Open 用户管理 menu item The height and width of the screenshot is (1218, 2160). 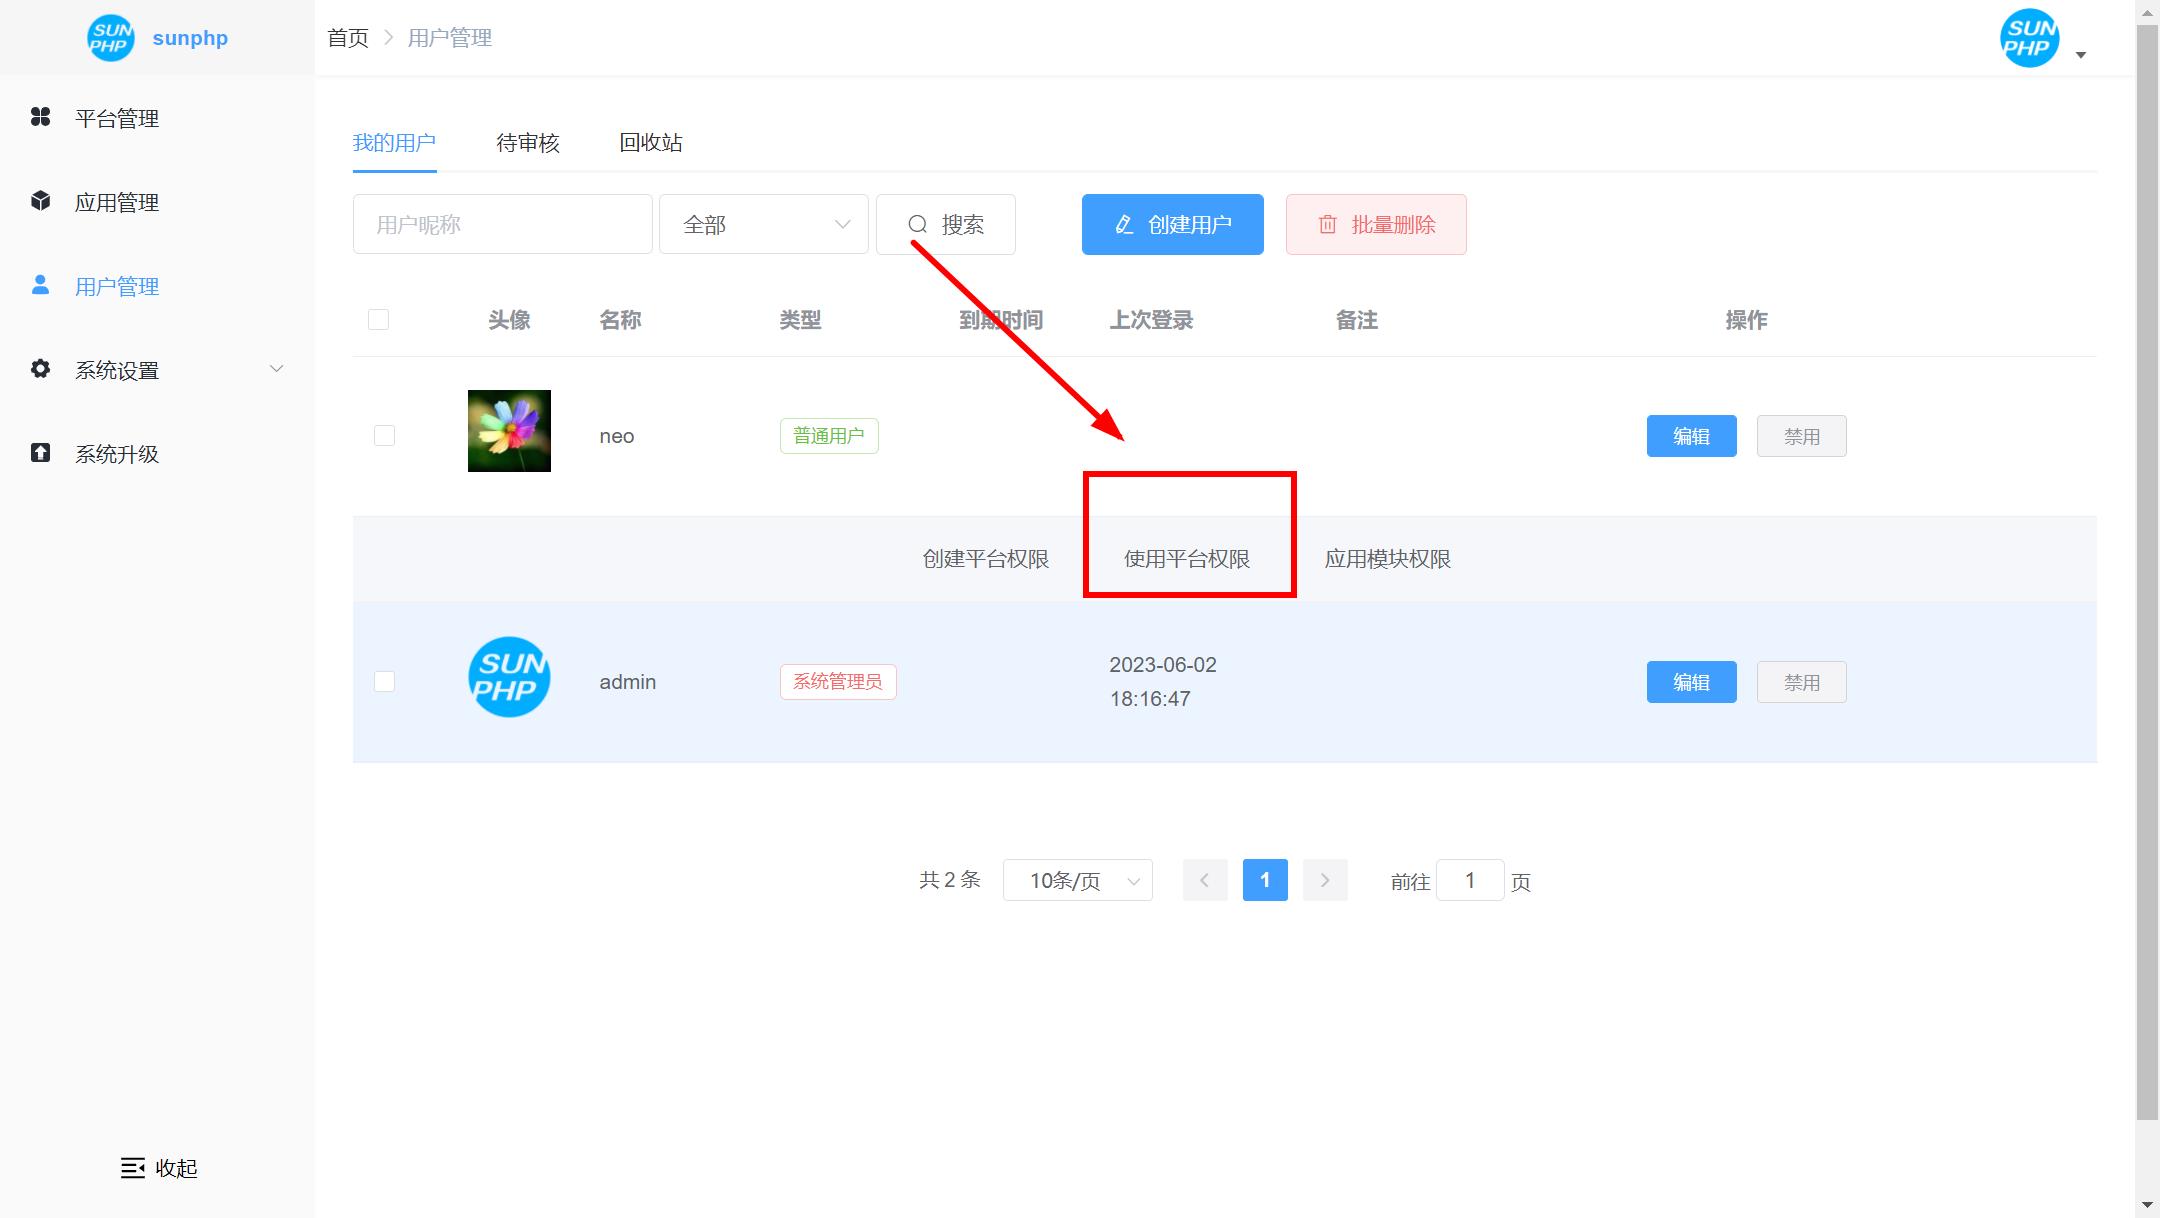pyautogui.click(x=157, y=286)
